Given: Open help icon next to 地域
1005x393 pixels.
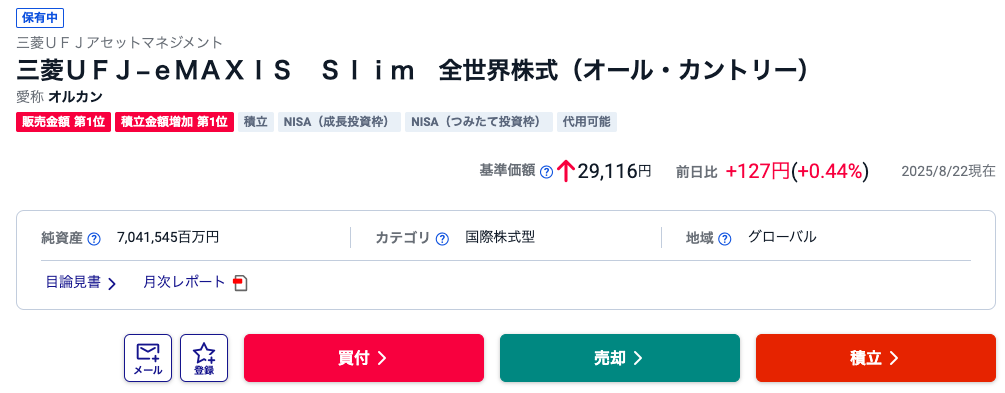Looking at the screenshot, I should (724, 238).
